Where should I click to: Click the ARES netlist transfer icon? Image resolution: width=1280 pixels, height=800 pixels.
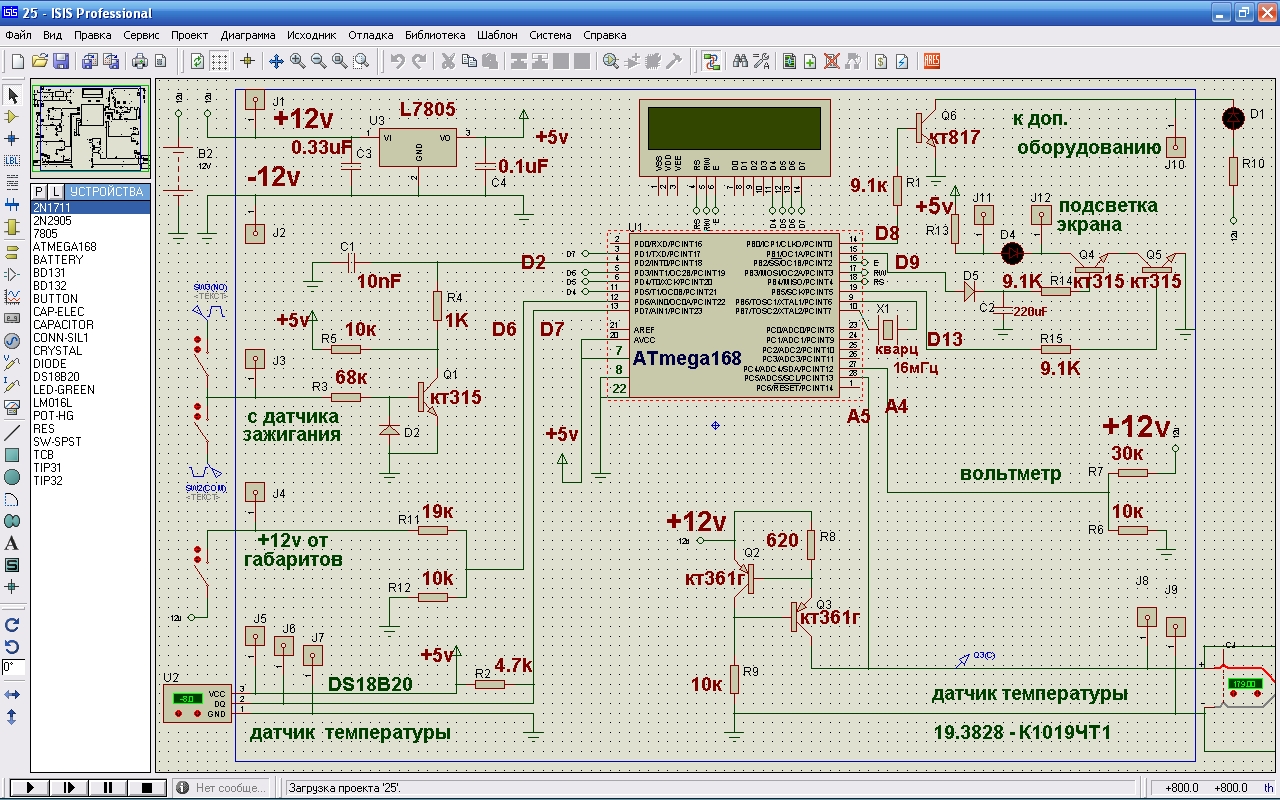click(931, 61)
